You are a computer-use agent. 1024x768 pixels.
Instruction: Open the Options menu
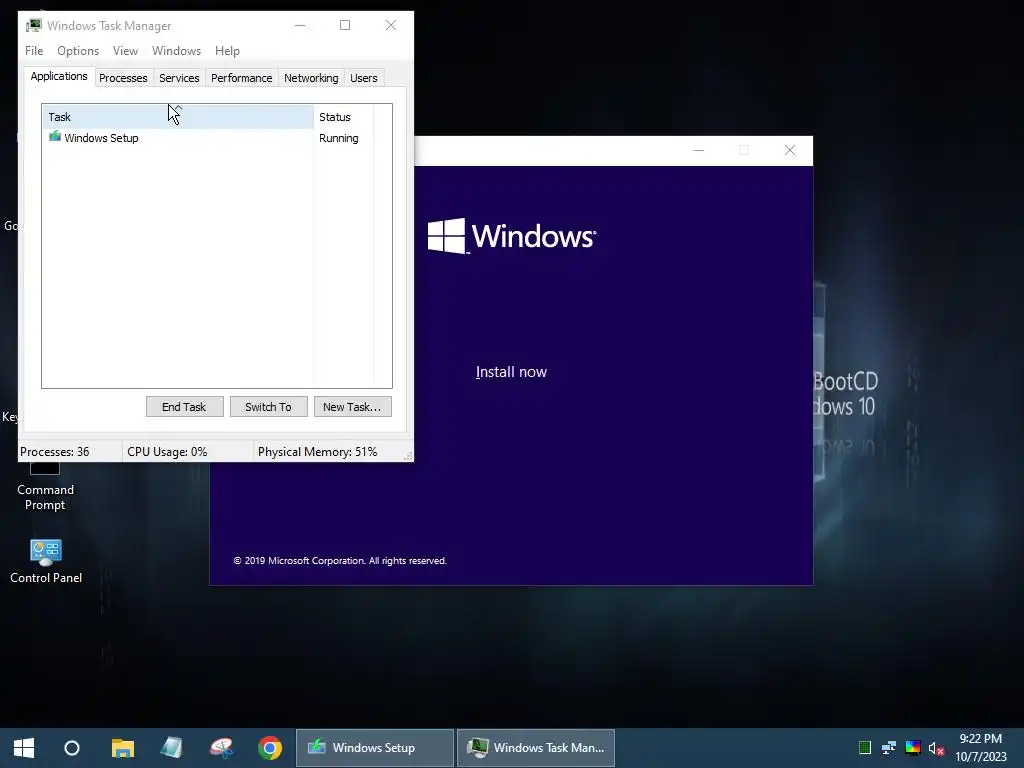78,51
